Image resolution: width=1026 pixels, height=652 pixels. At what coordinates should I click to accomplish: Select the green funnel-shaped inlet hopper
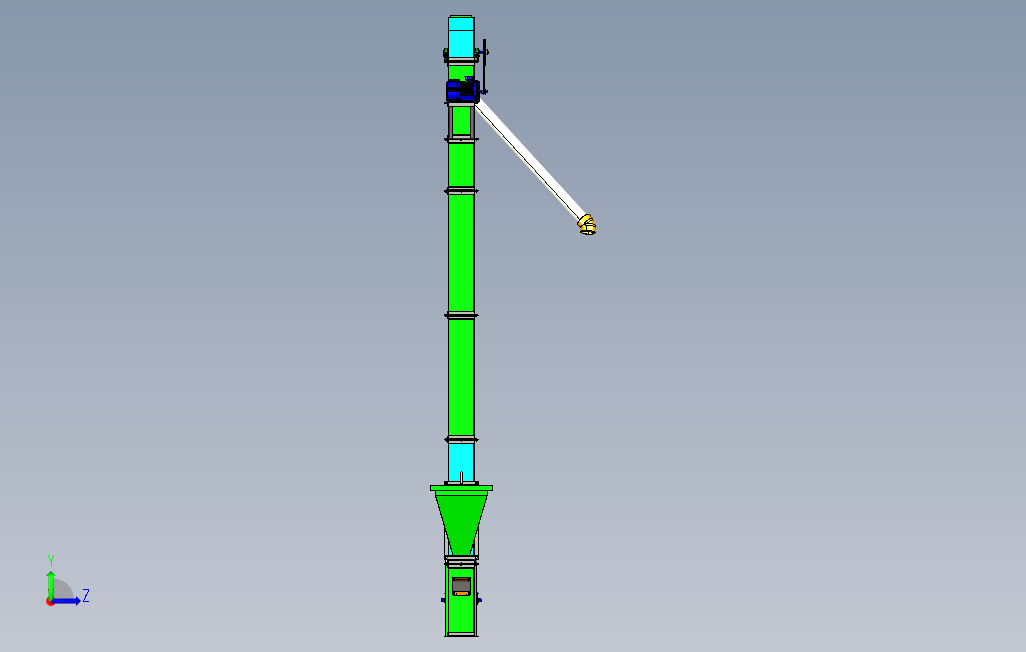point(461,522)
